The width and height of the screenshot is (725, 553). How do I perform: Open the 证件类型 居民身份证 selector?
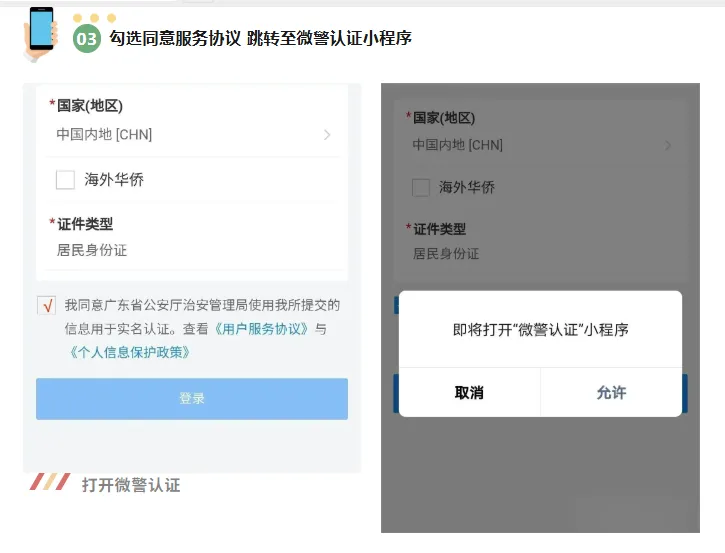[x=92, y=250]
